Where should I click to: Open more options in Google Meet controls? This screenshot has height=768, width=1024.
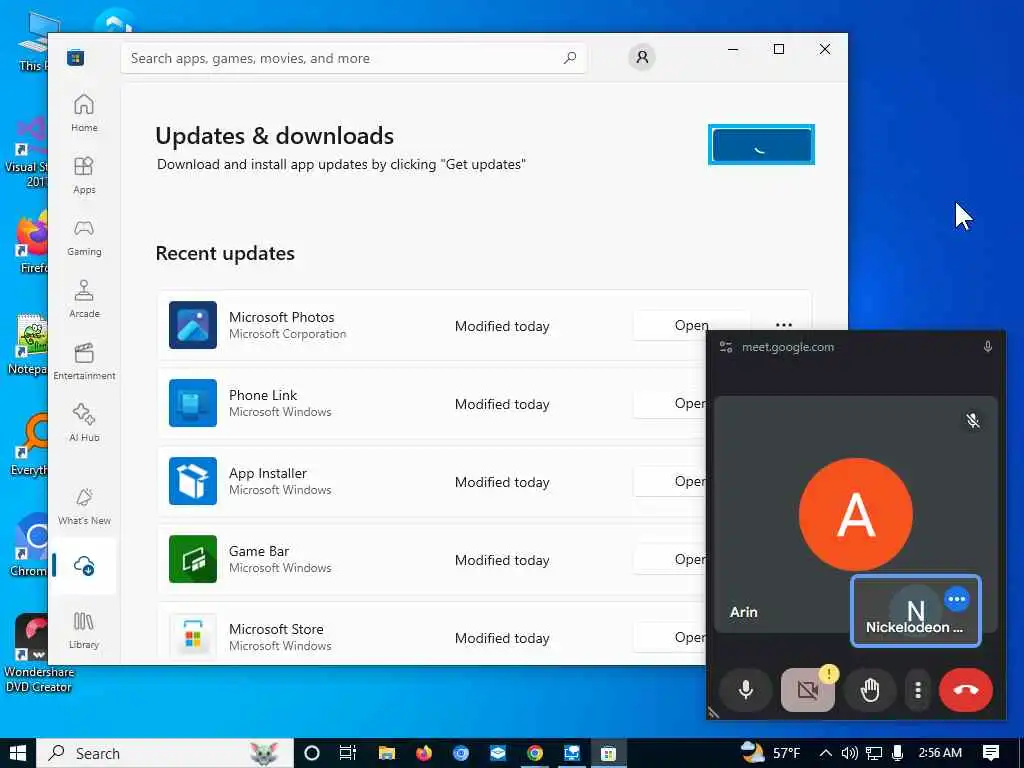click(918, 690)
